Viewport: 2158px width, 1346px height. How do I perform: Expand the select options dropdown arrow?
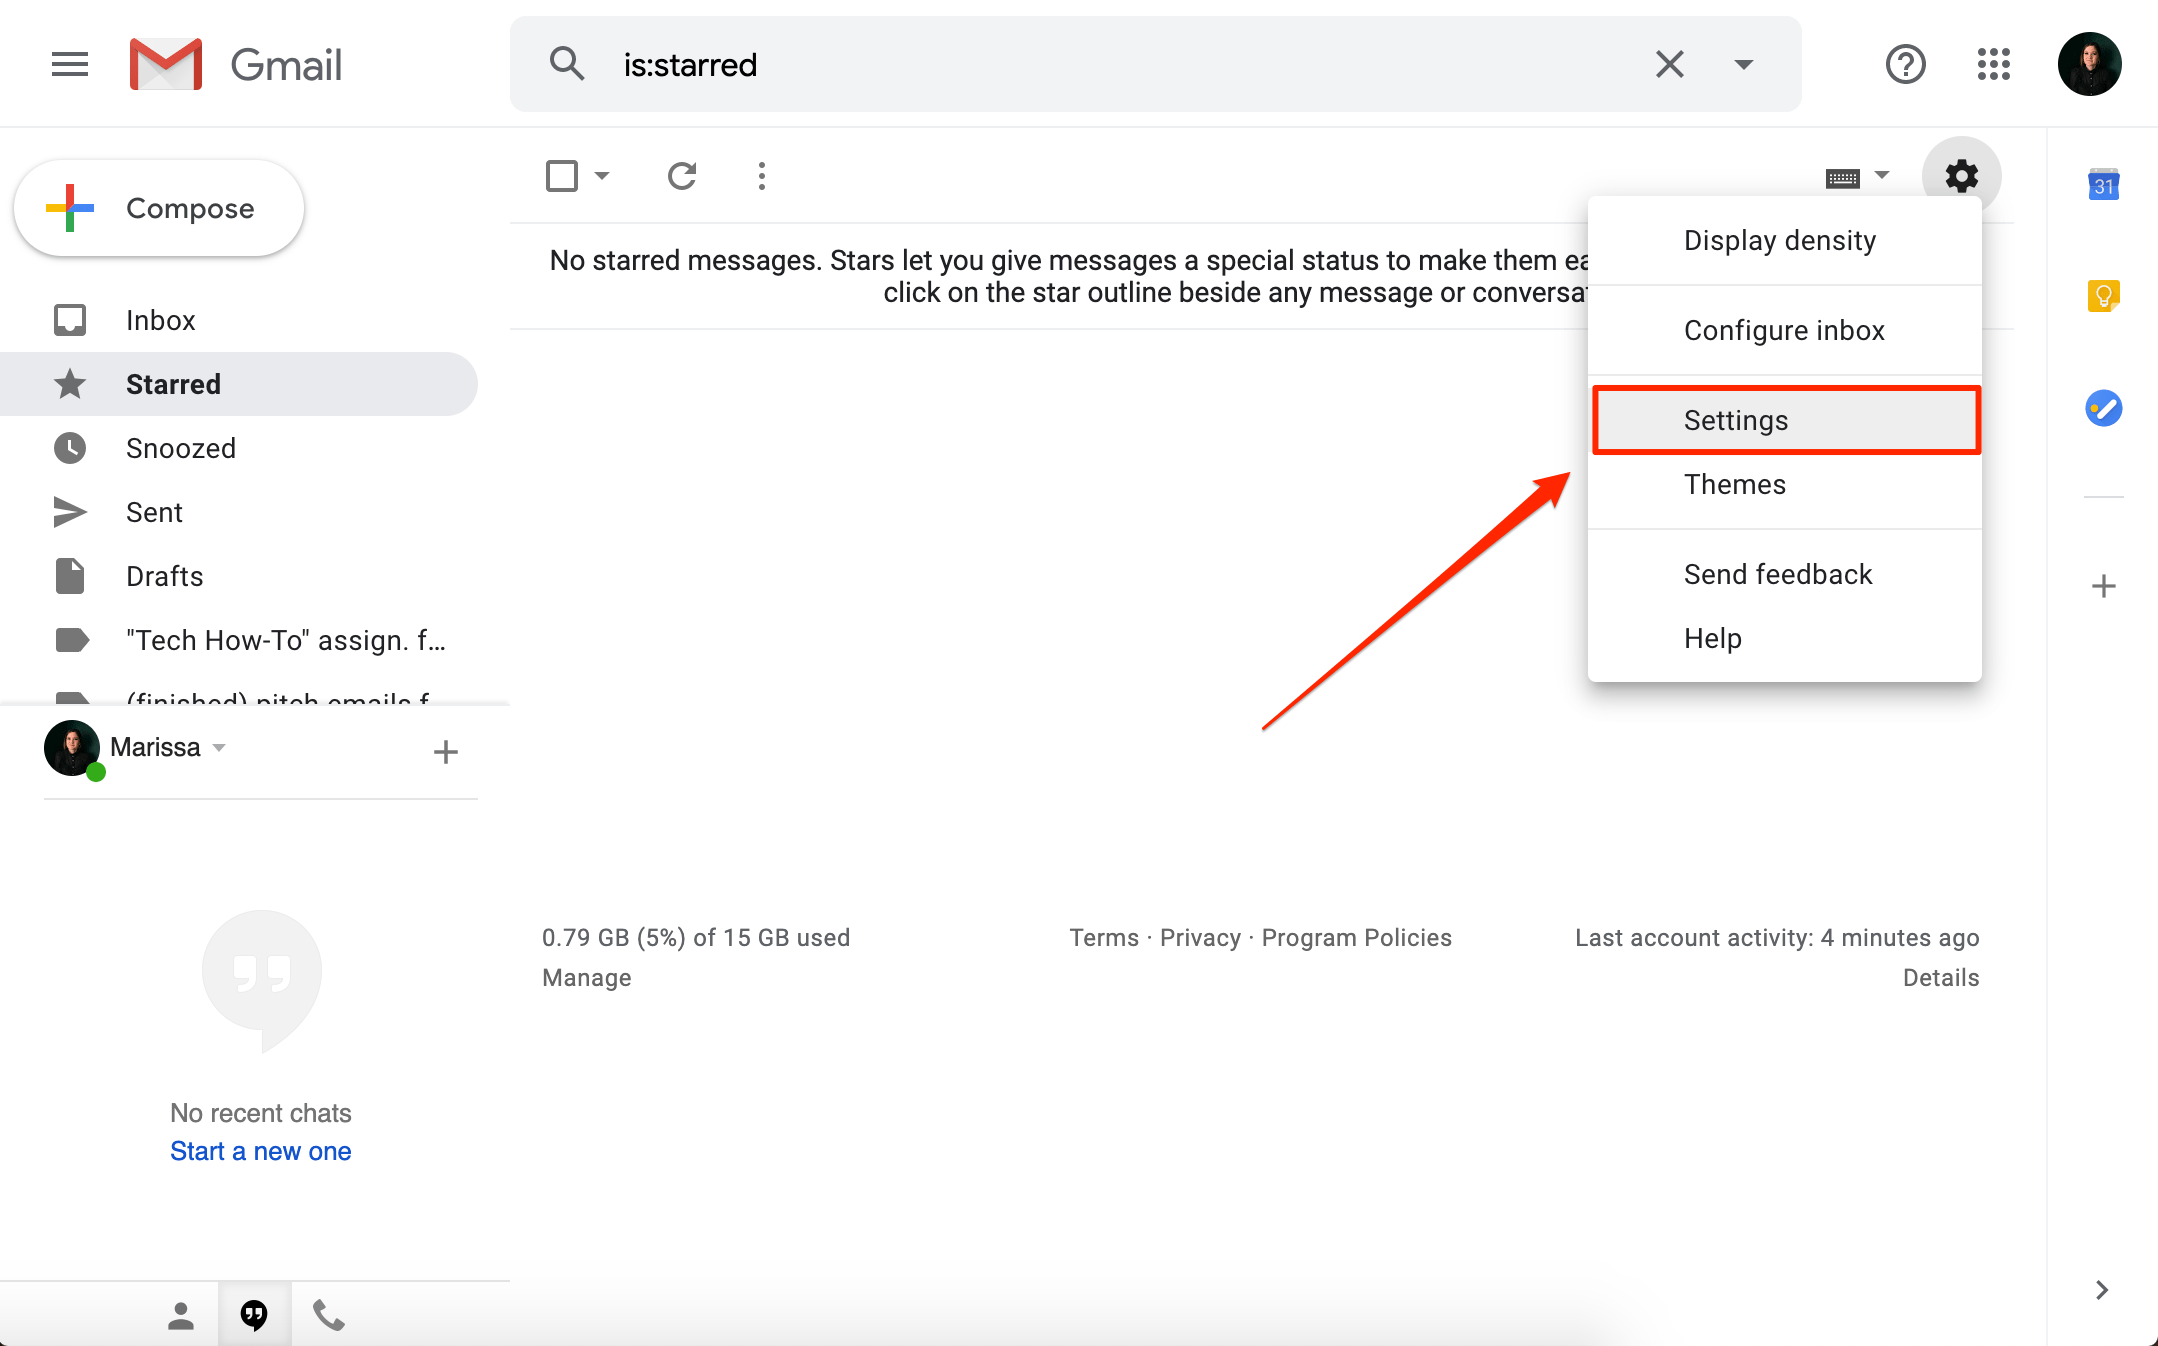click(x=602, y=176)
